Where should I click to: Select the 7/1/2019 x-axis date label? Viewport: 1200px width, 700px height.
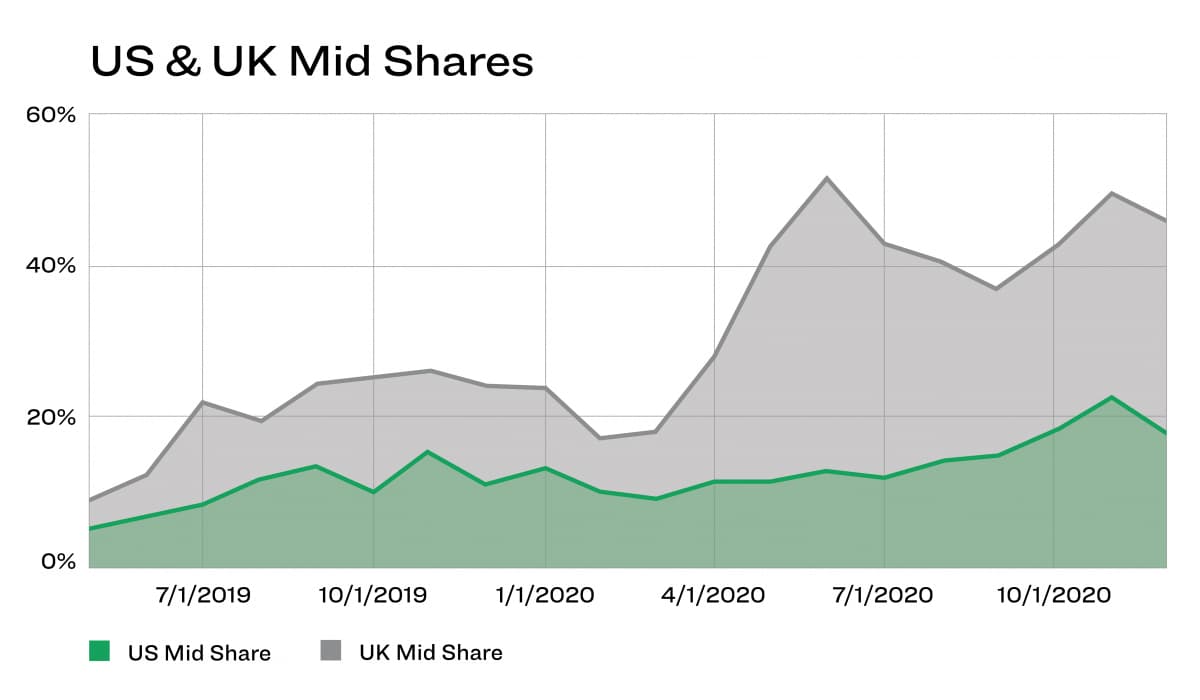pyautogui.click(x=203, y=596)
